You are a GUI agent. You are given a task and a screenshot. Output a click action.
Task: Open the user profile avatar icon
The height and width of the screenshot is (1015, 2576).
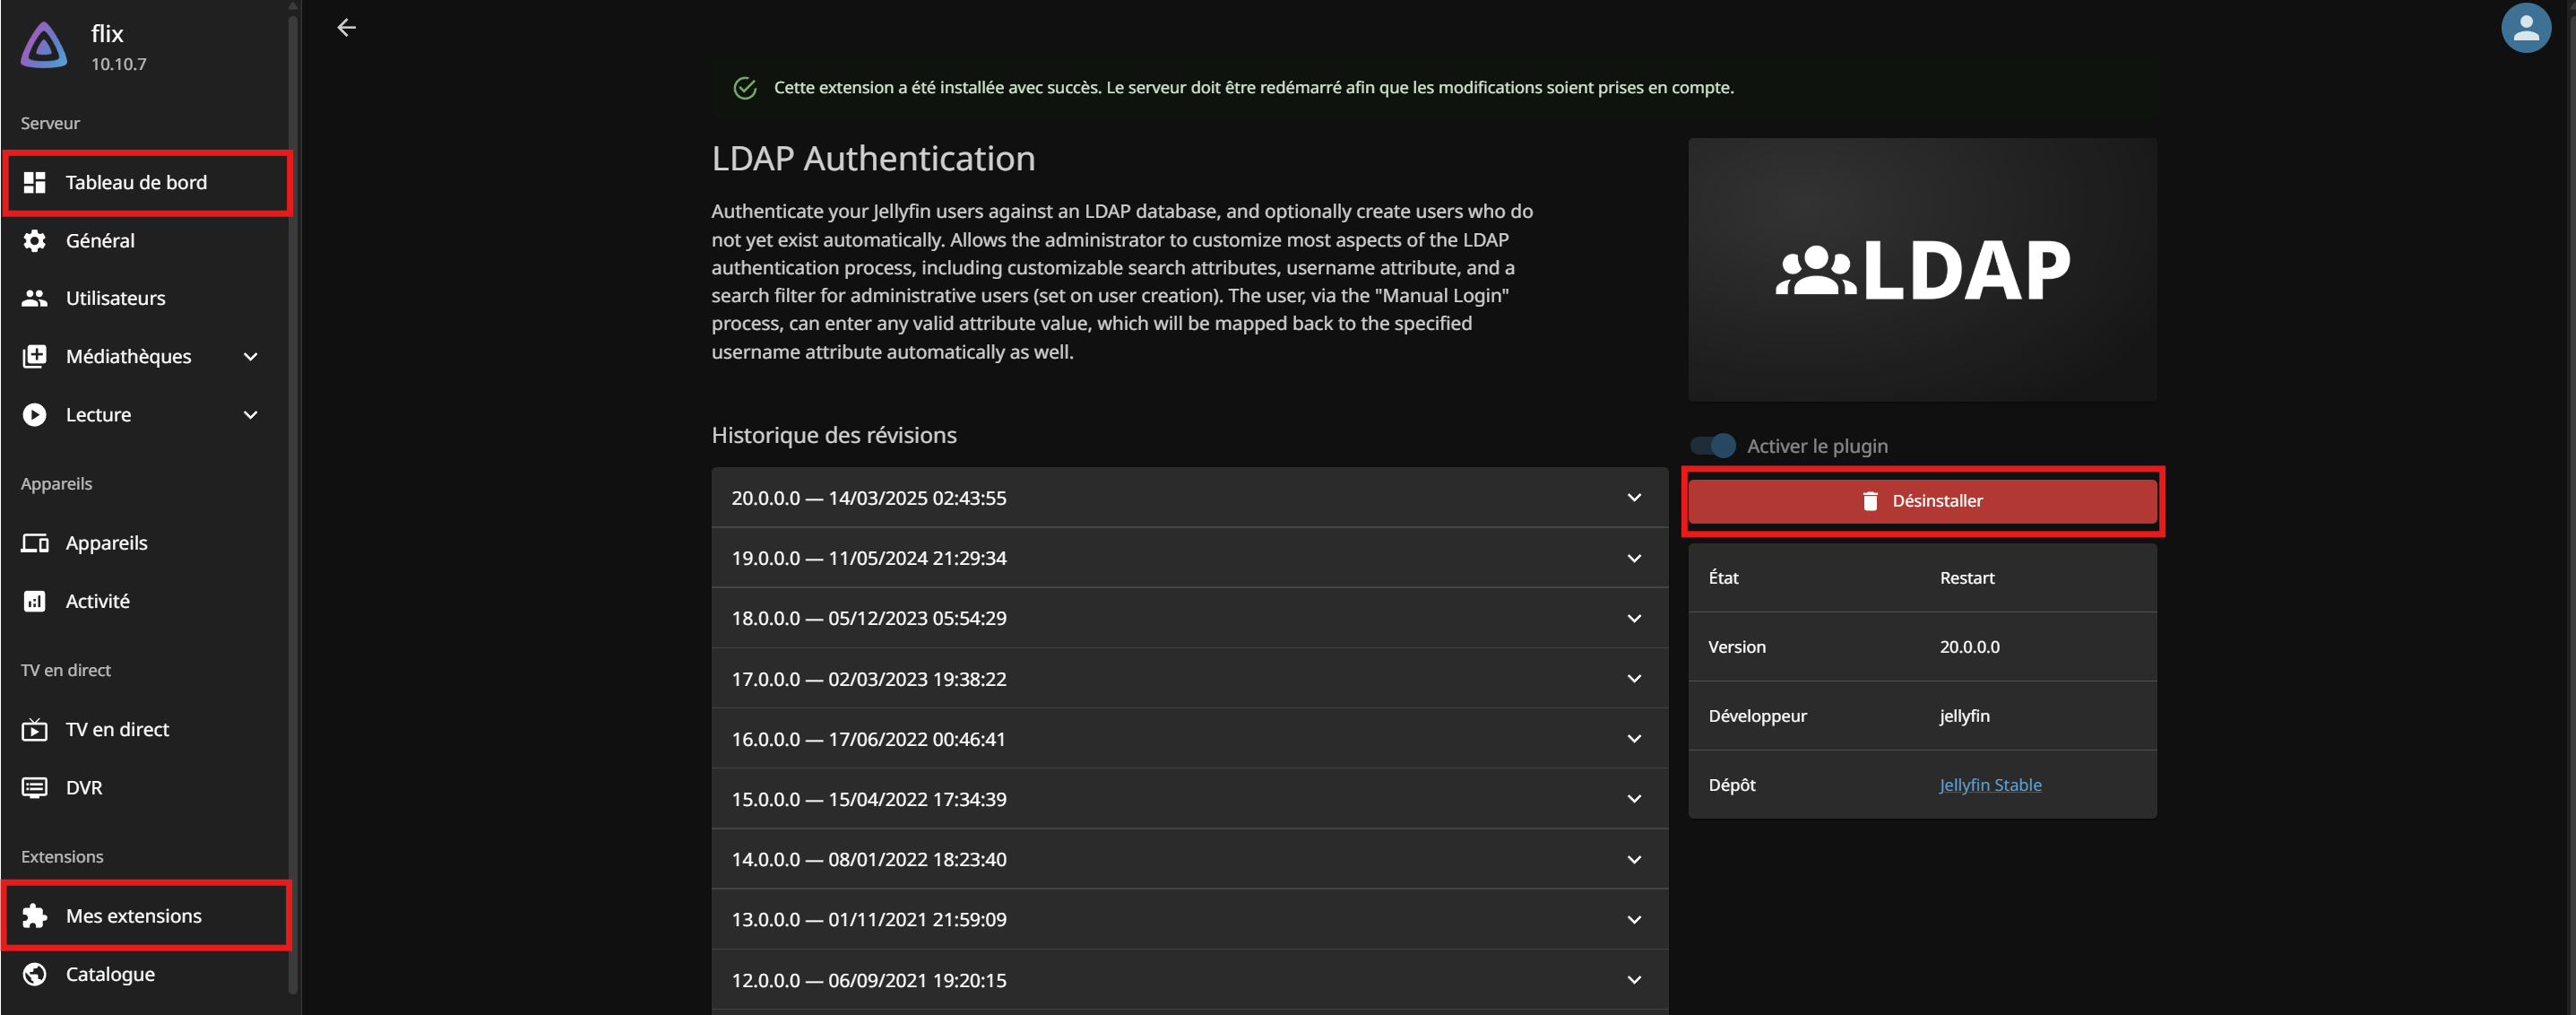point(2525,28)
